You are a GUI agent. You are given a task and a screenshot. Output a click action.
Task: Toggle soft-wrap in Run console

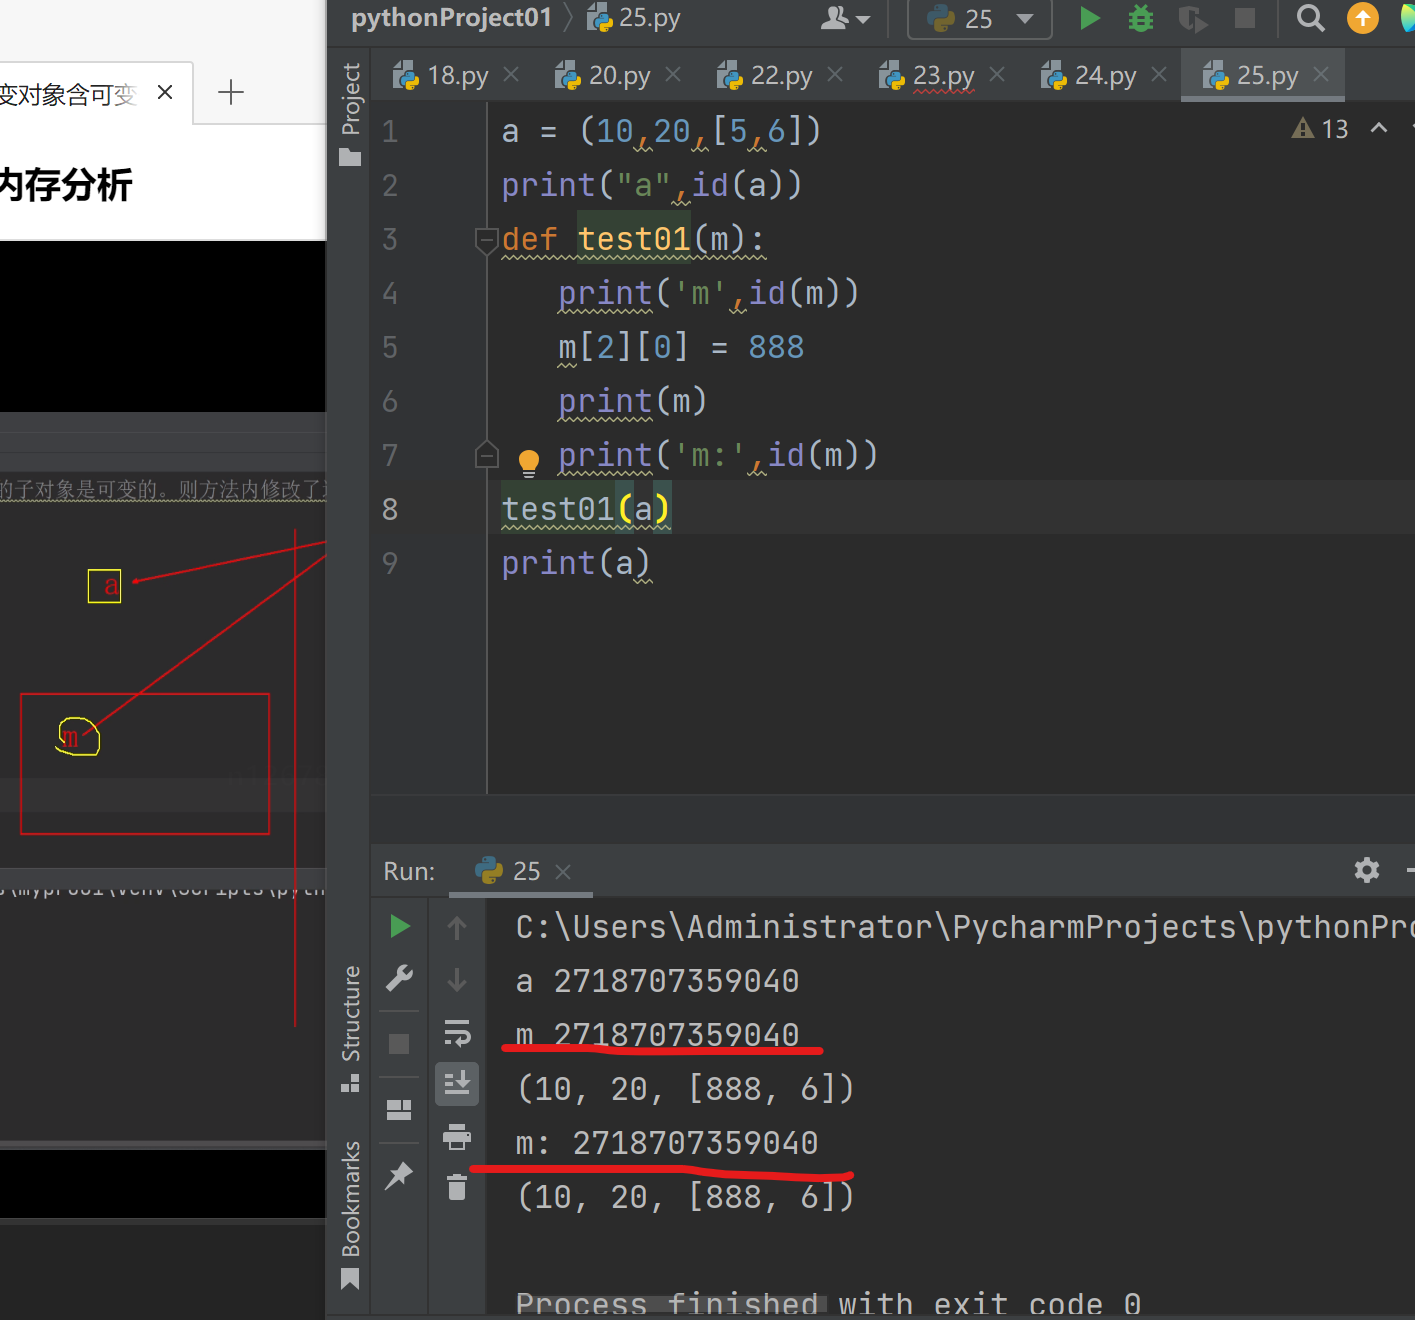coord(457,1032)
